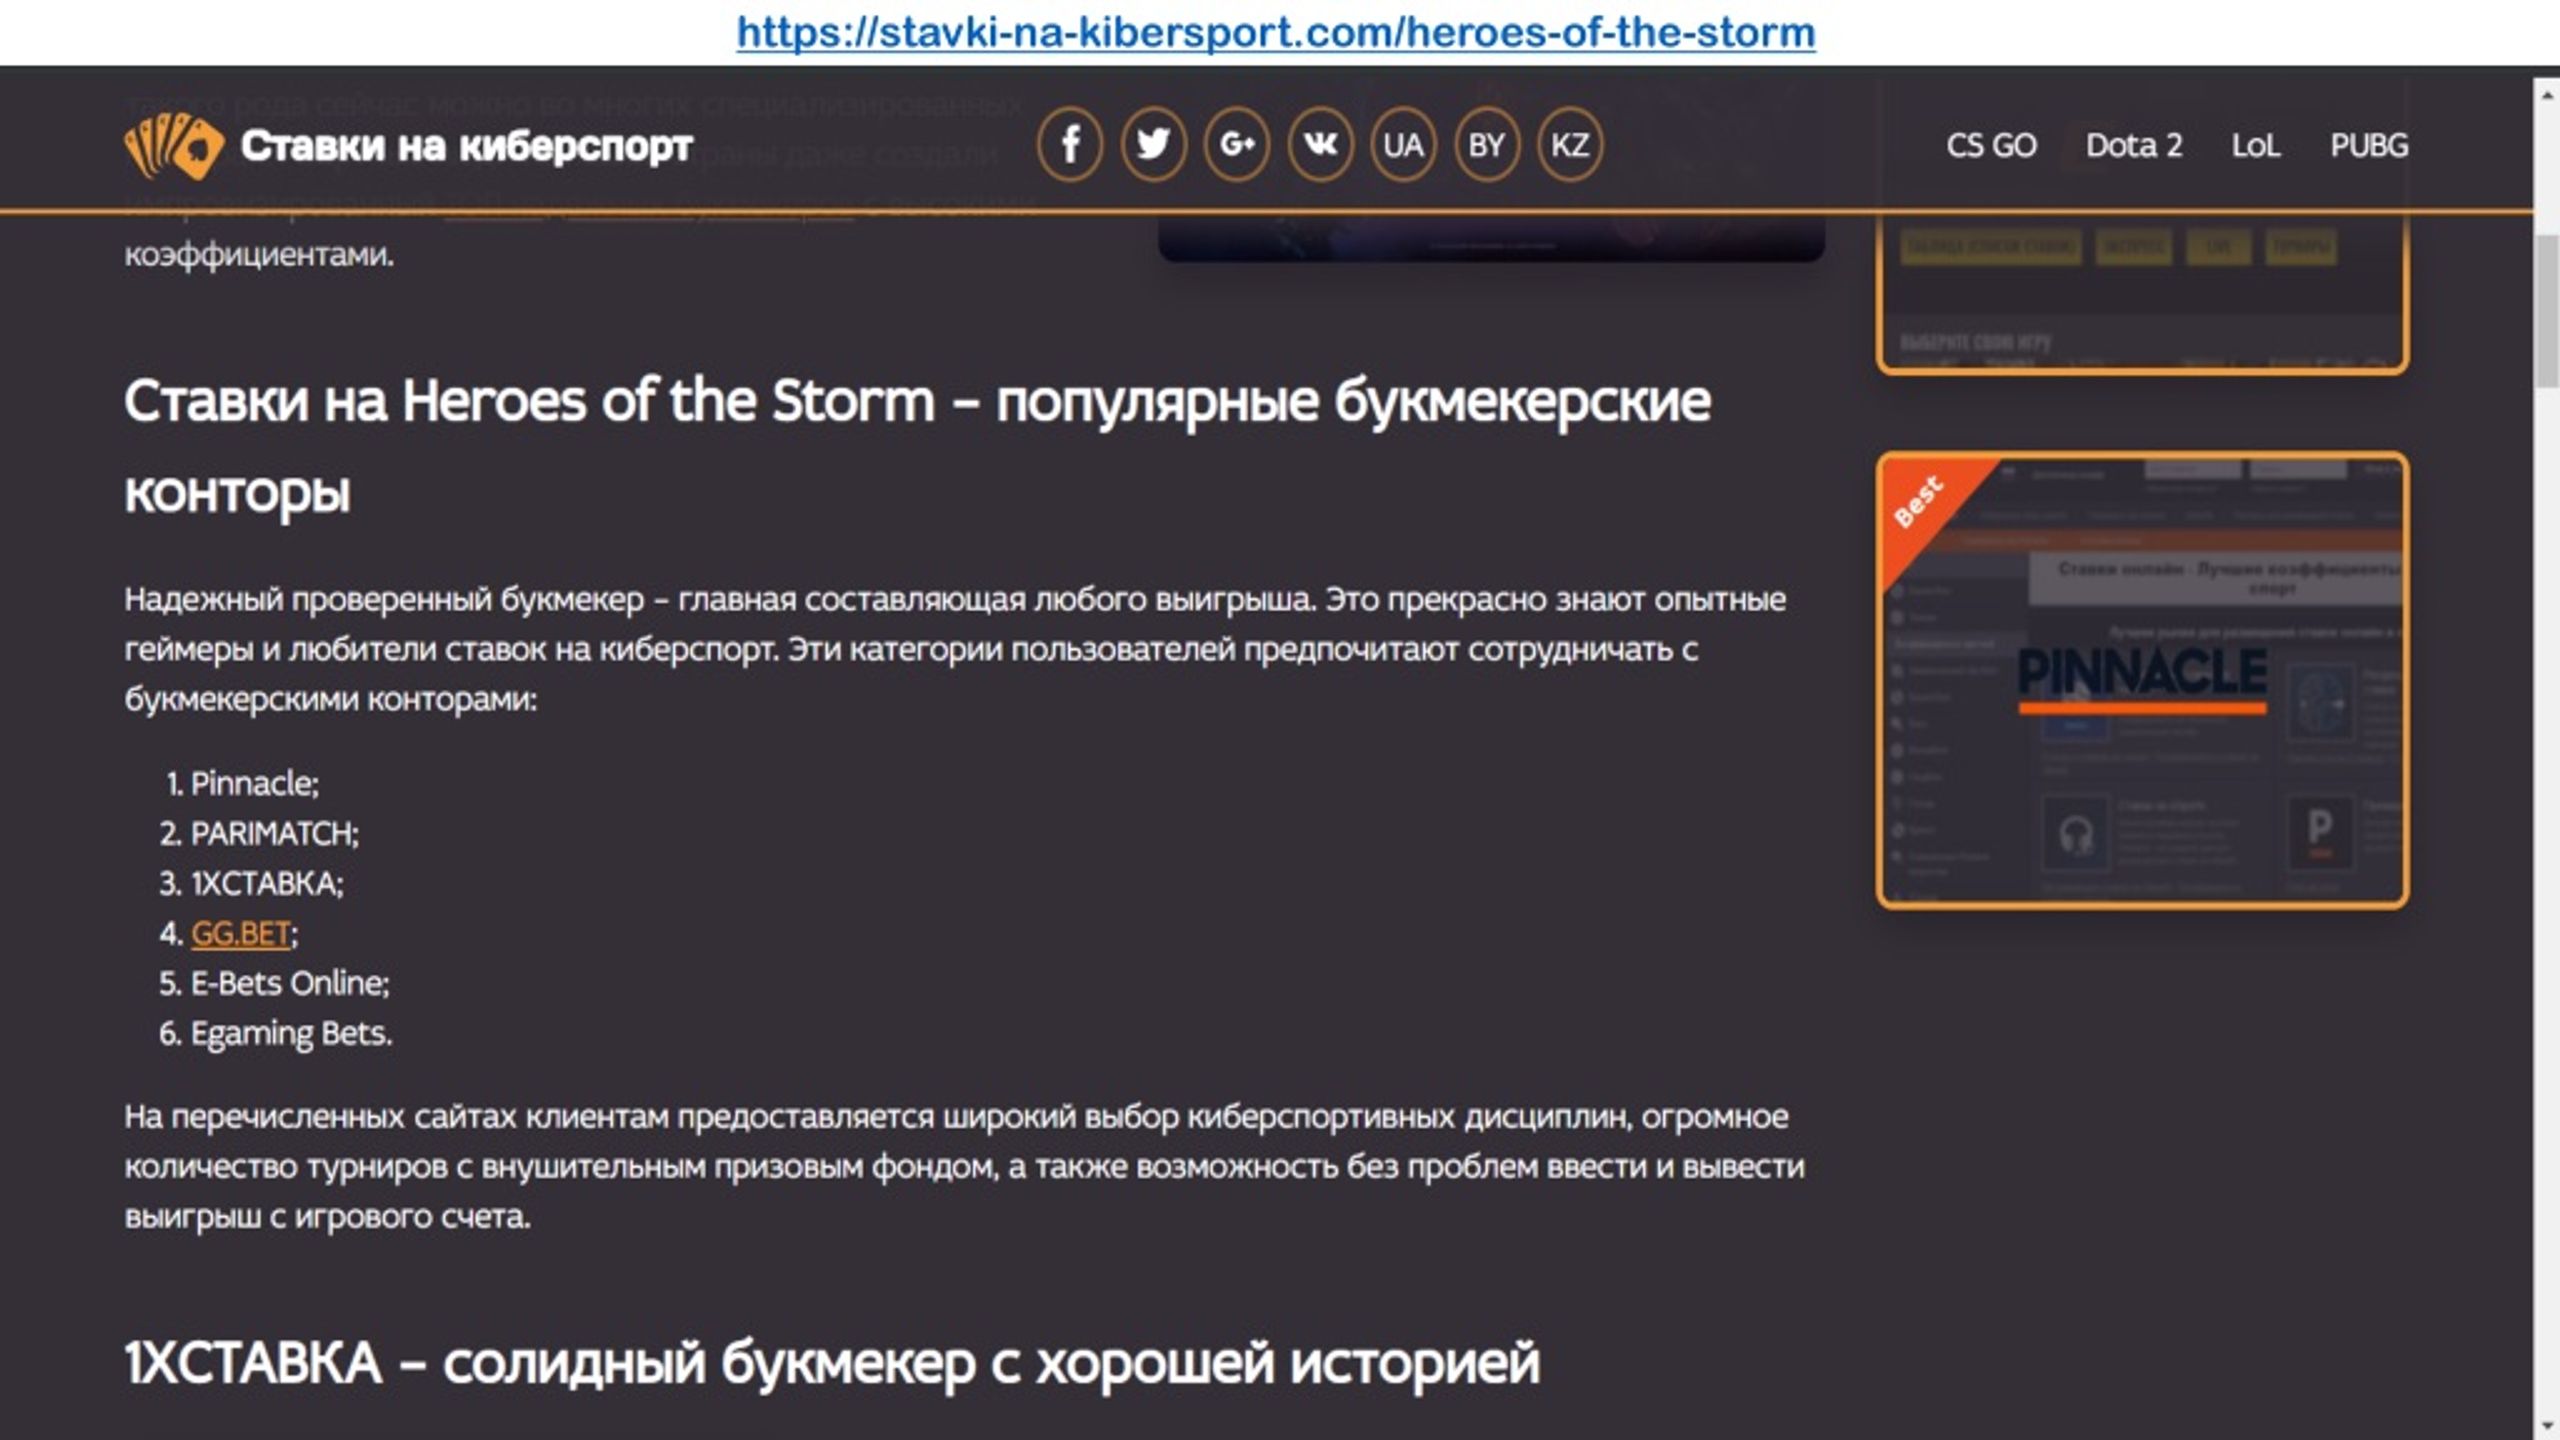Screen dimensions: 2560x1440
Task: Select the KZ country circle button
Action: (1569, 145)
